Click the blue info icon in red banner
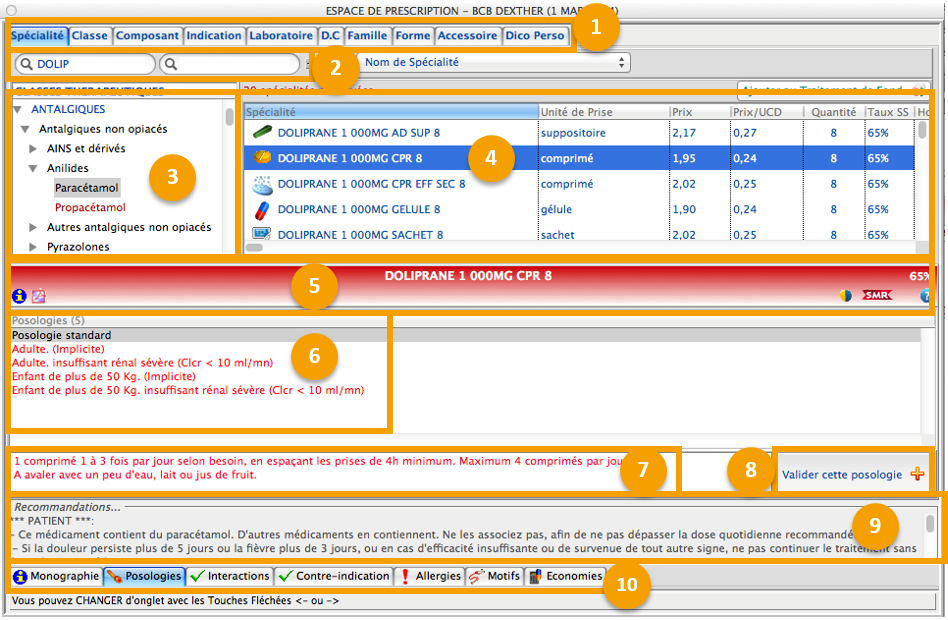 point(18,296)
